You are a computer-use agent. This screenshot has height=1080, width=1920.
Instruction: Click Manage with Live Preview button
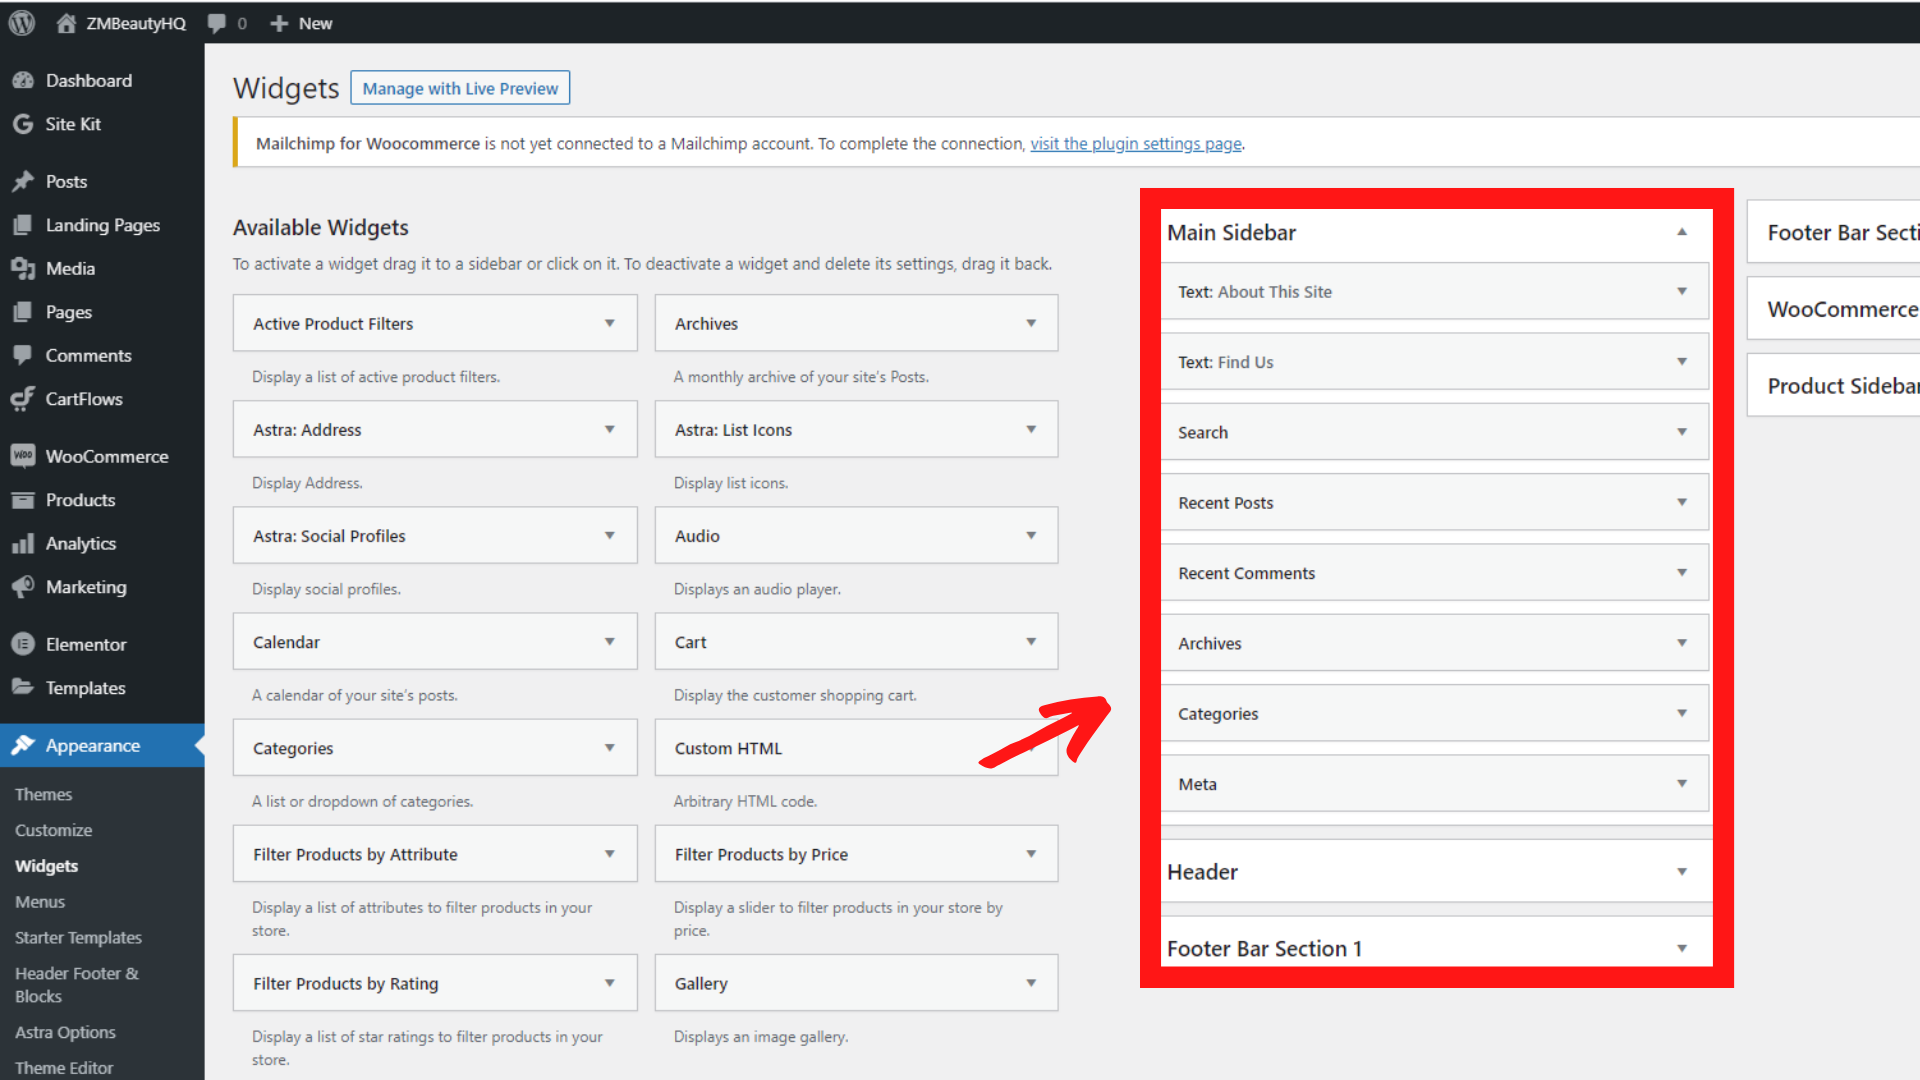tap(460, 88)
